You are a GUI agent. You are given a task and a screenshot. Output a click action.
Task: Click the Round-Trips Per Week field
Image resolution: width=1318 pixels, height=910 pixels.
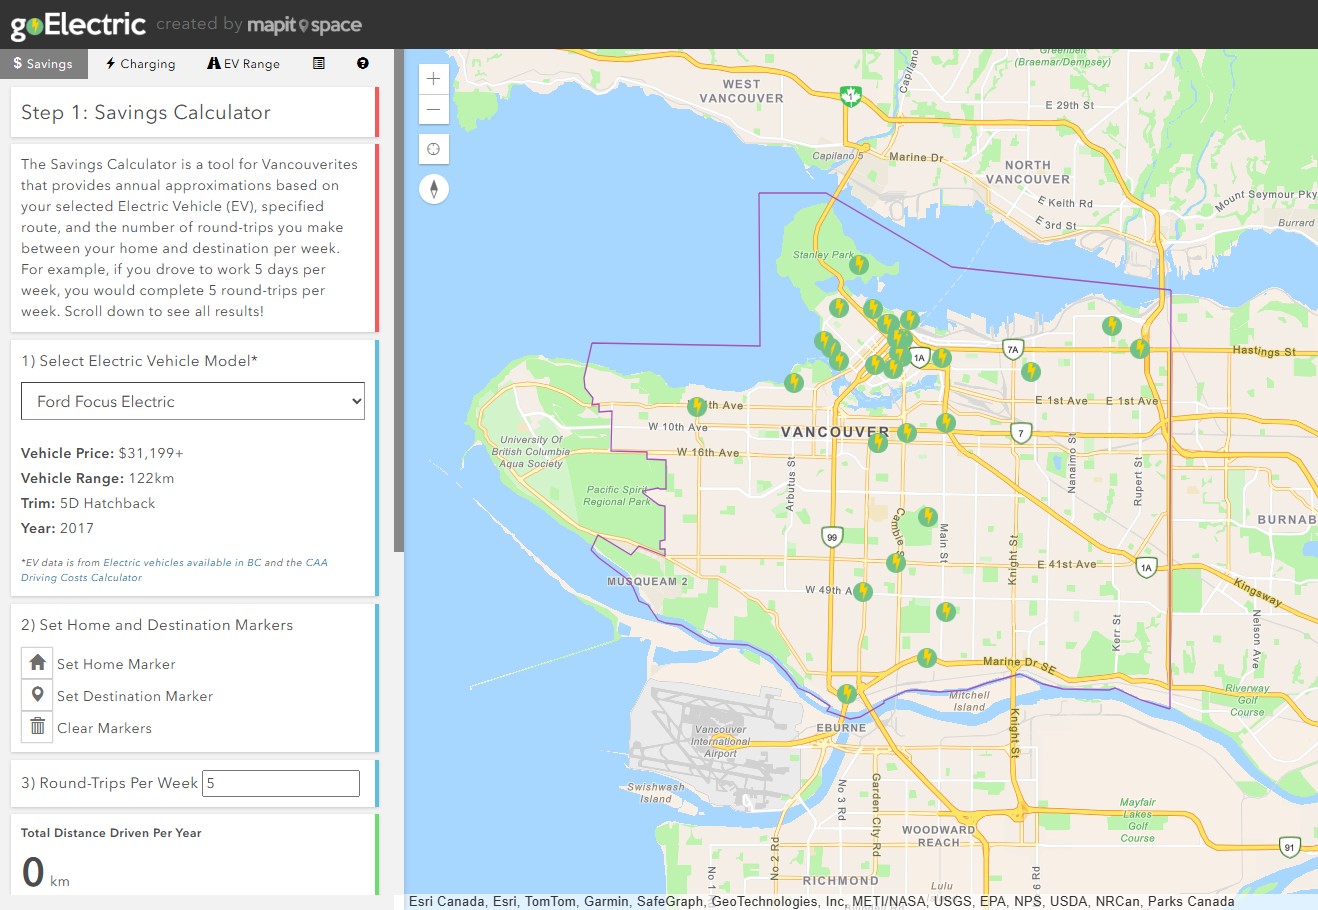coord(281,783)
